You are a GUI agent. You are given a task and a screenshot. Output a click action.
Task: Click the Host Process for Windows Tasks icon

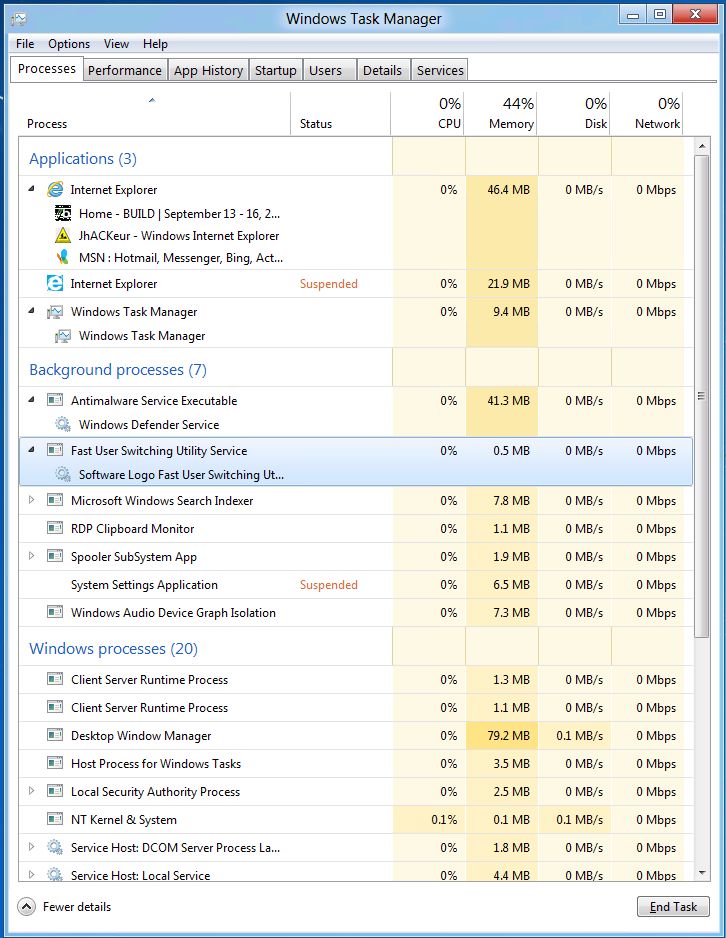pyautogui.click(x=55, y=763)
